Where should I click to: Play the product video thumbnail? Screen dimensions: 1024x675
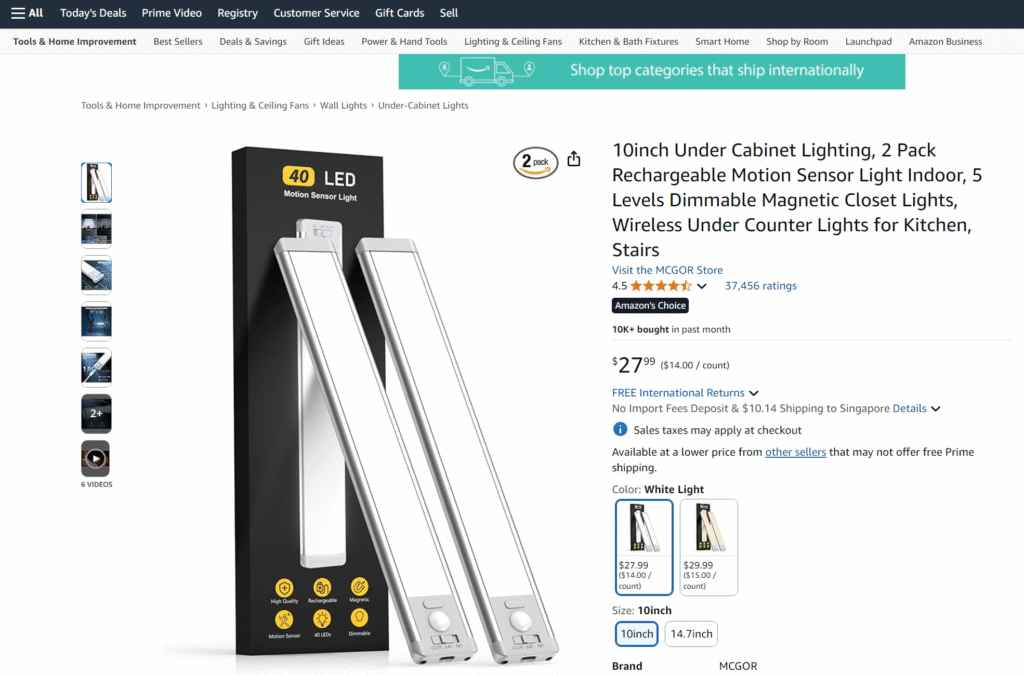click(x=96, y=458)
